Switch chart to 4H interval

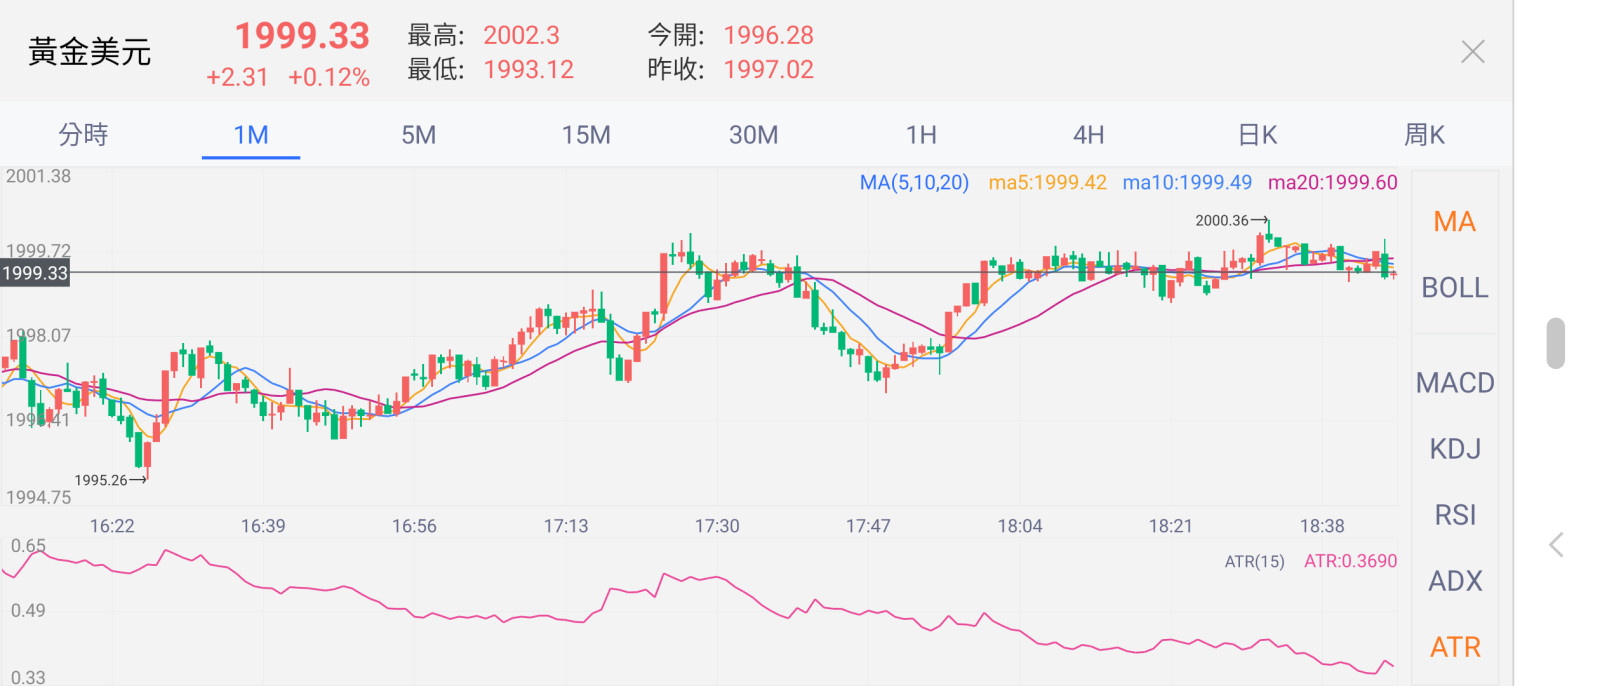1088,135
